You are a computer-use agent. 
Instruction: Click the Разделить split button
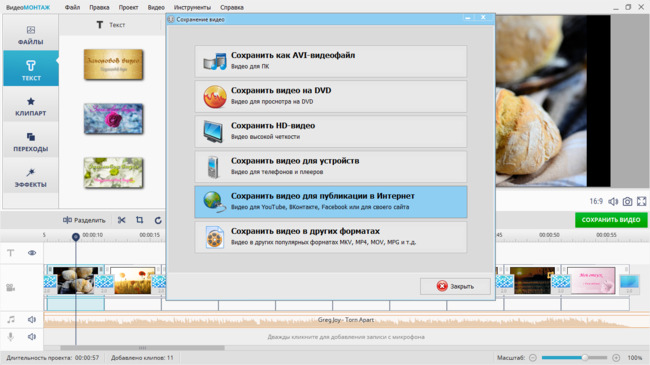[84, 220]
